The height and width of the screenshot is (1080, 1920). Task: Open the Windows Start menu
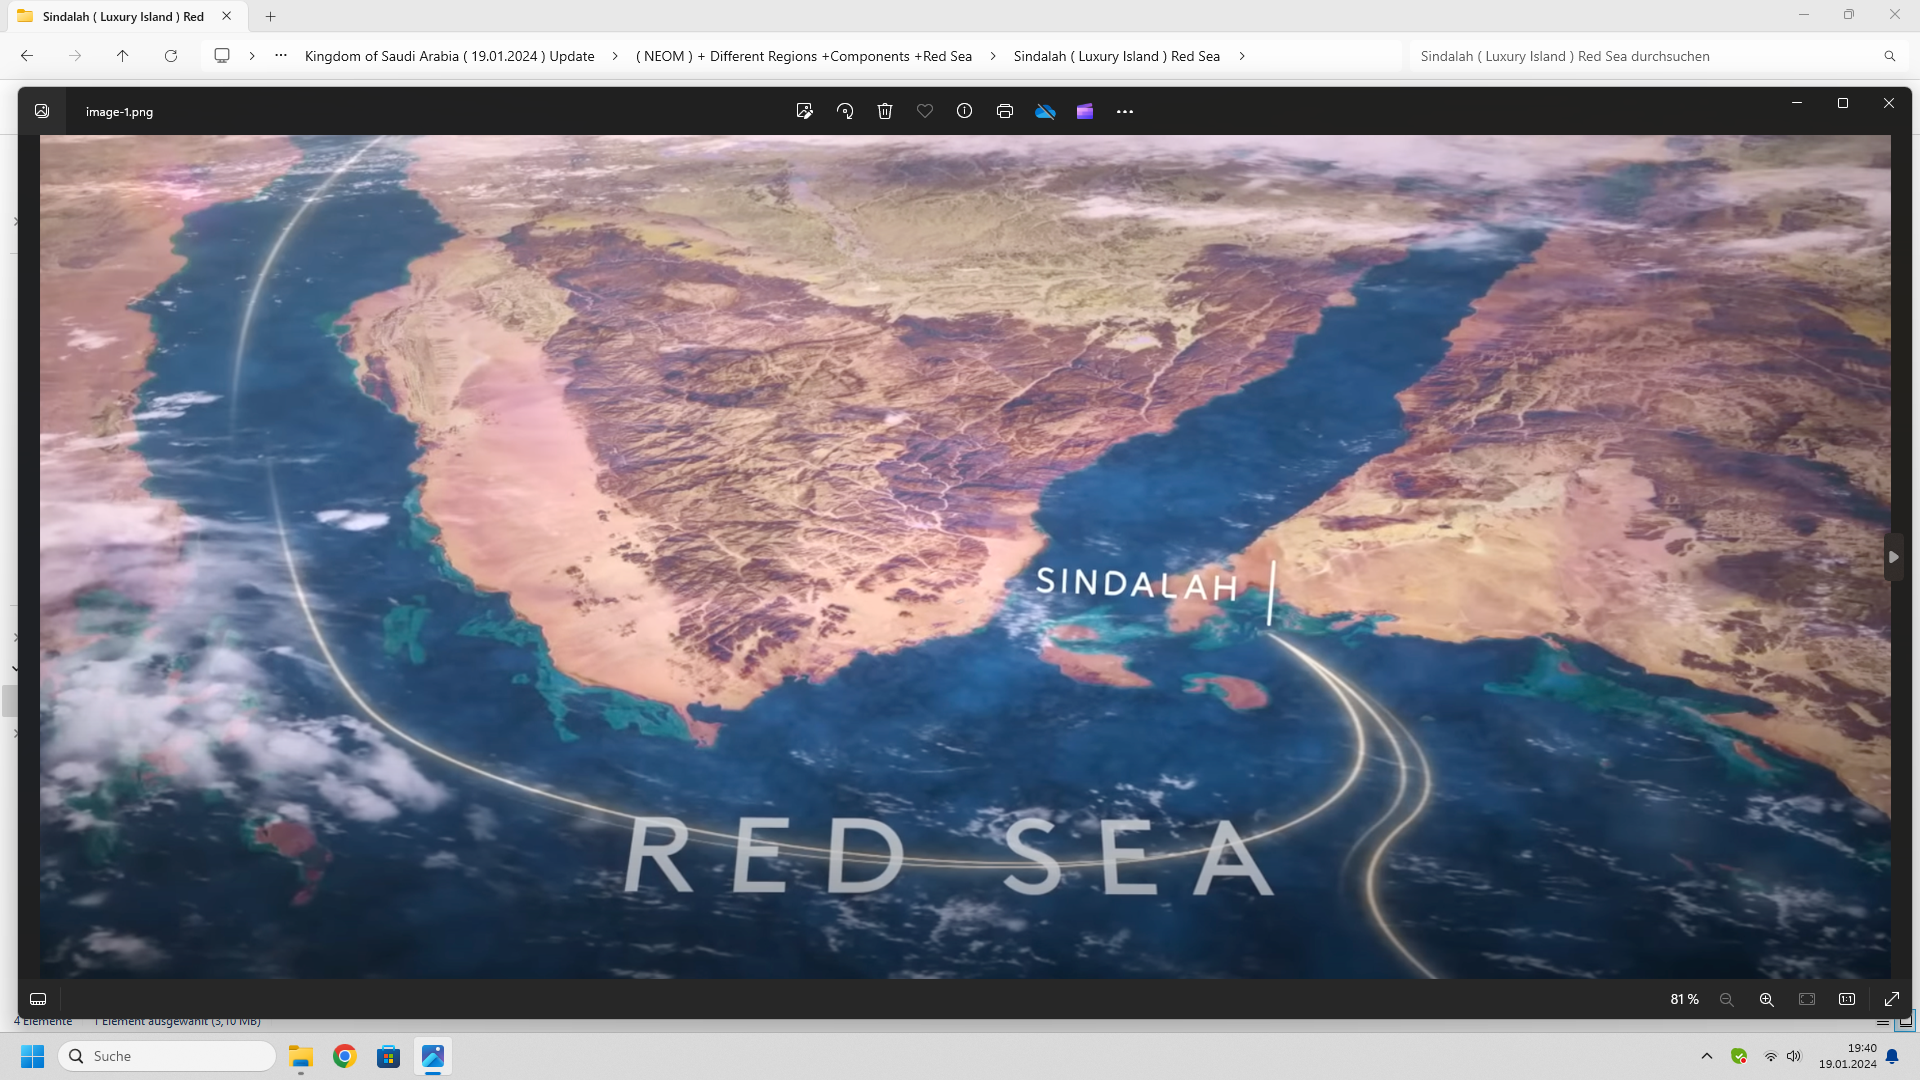click(33, 1056)
